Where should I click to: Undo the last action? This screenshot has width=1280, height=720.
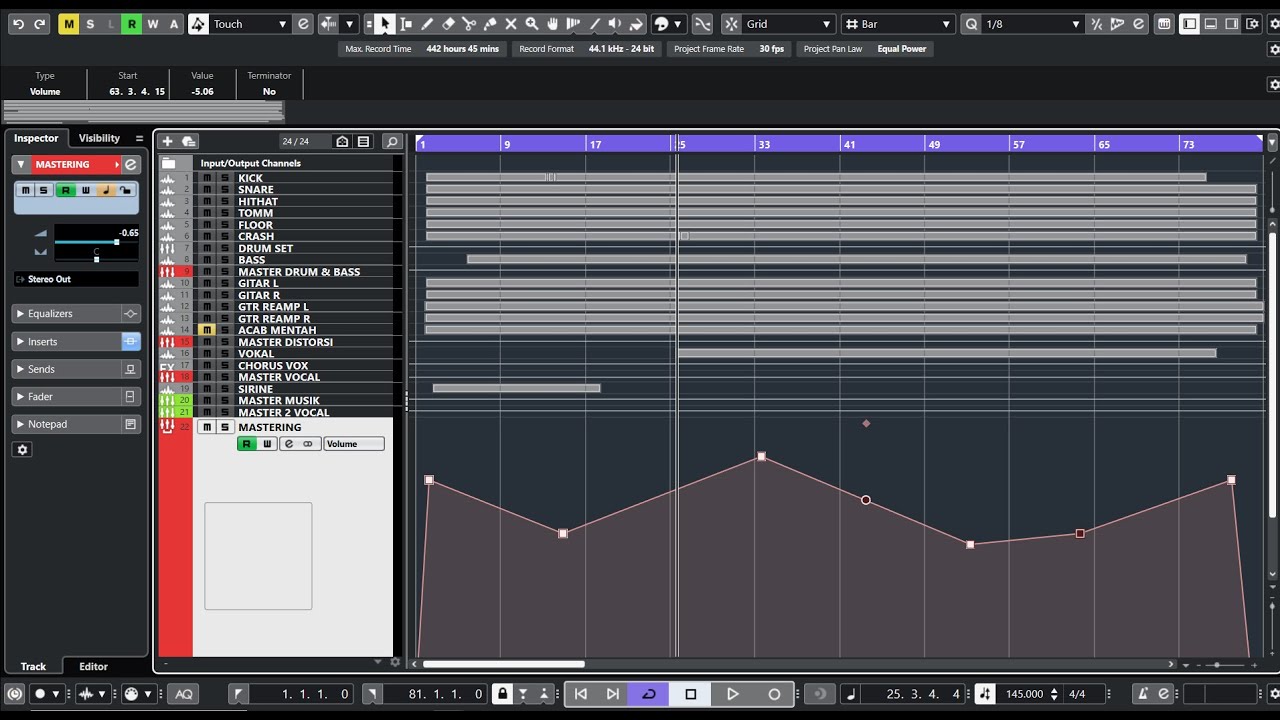(18, 24)
